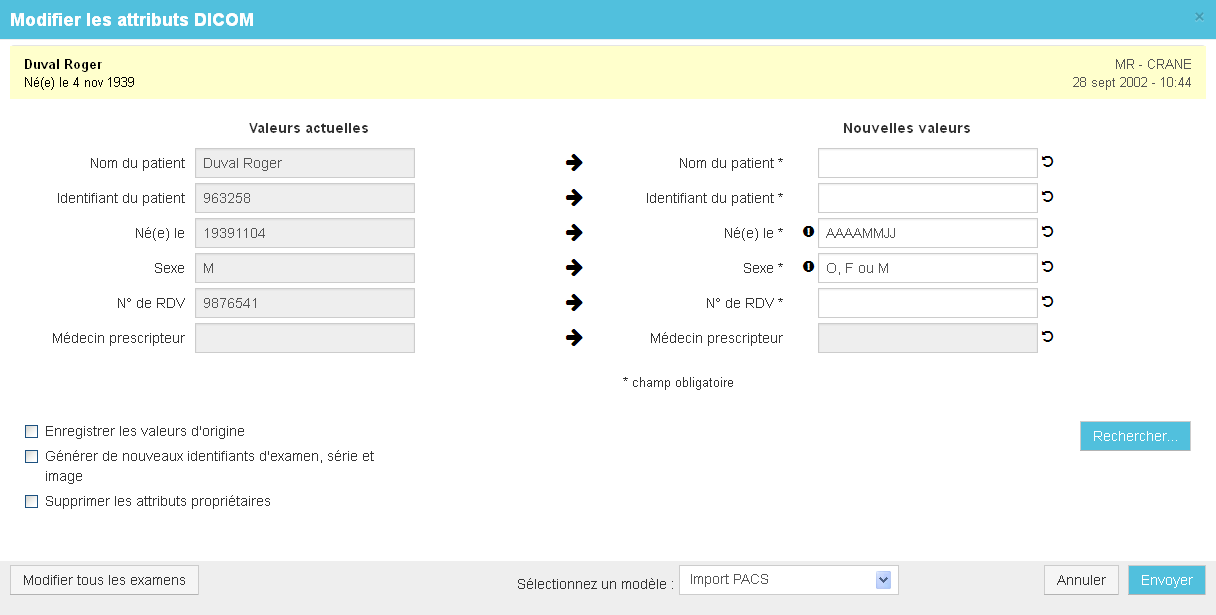Copy Nom du patient value with arrow
The width and height of the screenshot is (1216, 615).
pyautogui.click(x=574, y=163)
